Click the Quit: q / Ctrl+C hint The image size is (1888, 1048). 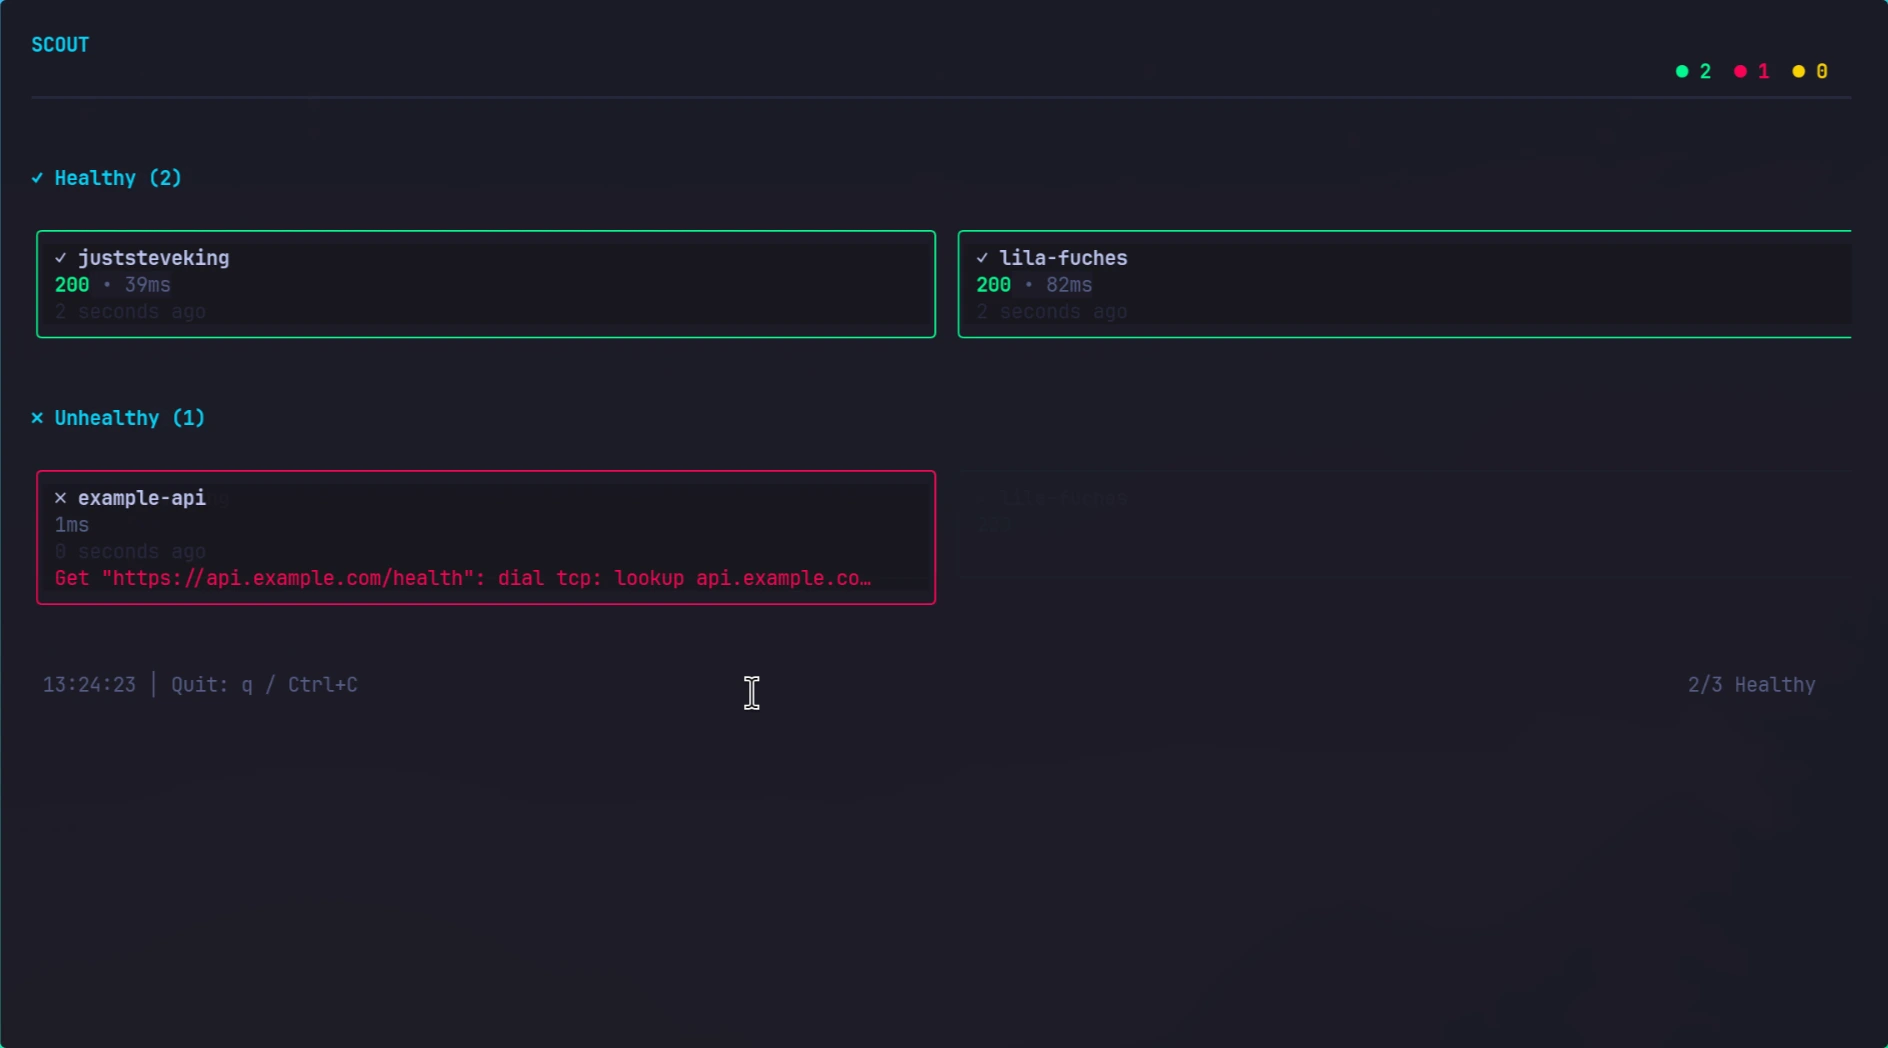(264, 685)
